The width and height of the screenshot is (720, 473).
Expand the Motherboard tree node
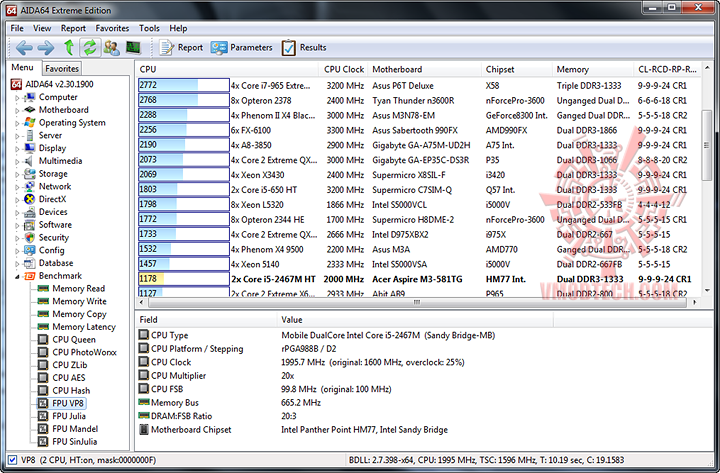pyautogui.click(x=17, y=110)
